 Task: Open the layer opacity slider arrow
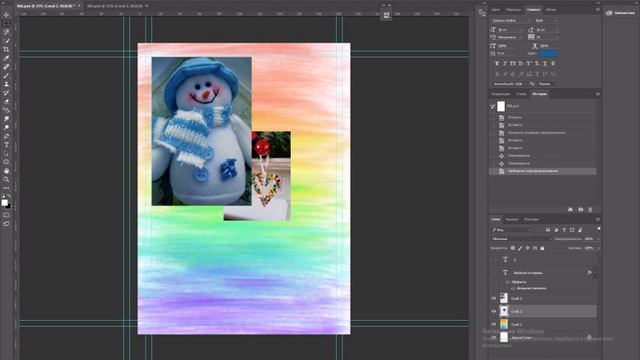(598, 239)
